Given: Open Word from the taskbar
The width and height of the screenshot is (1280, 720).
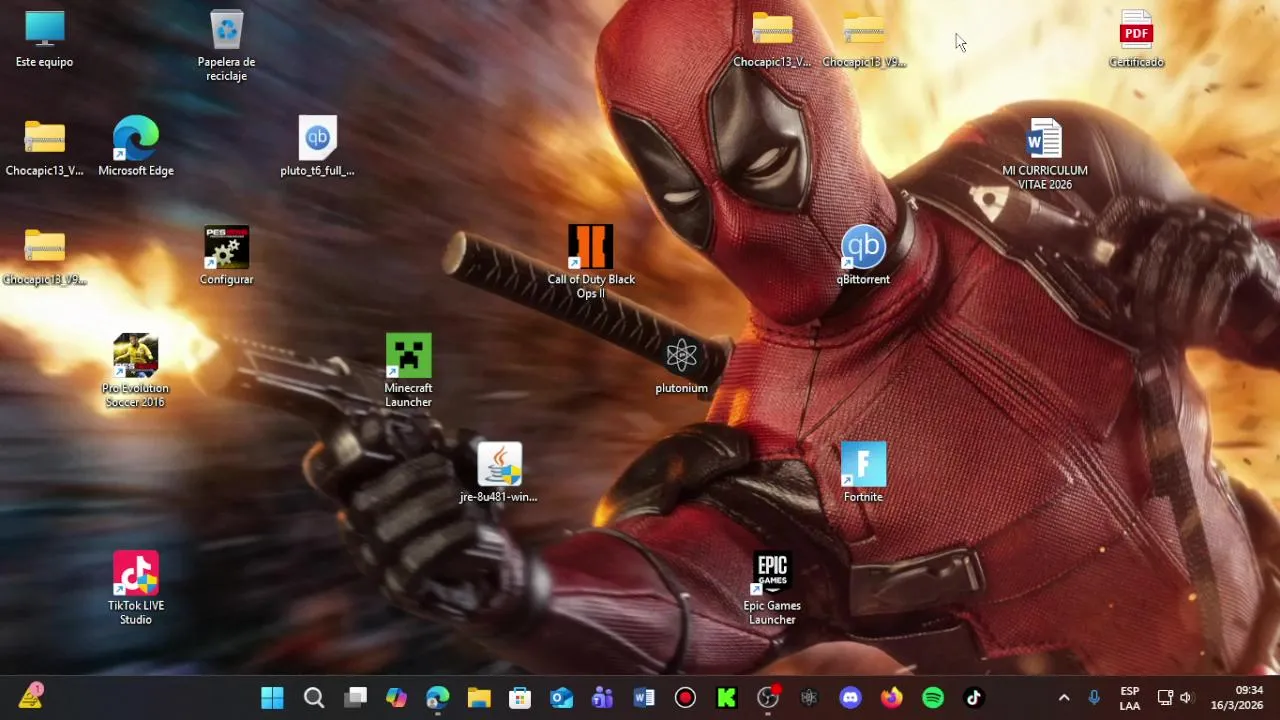Looking at the screenshot, I should tap(644, 698).
